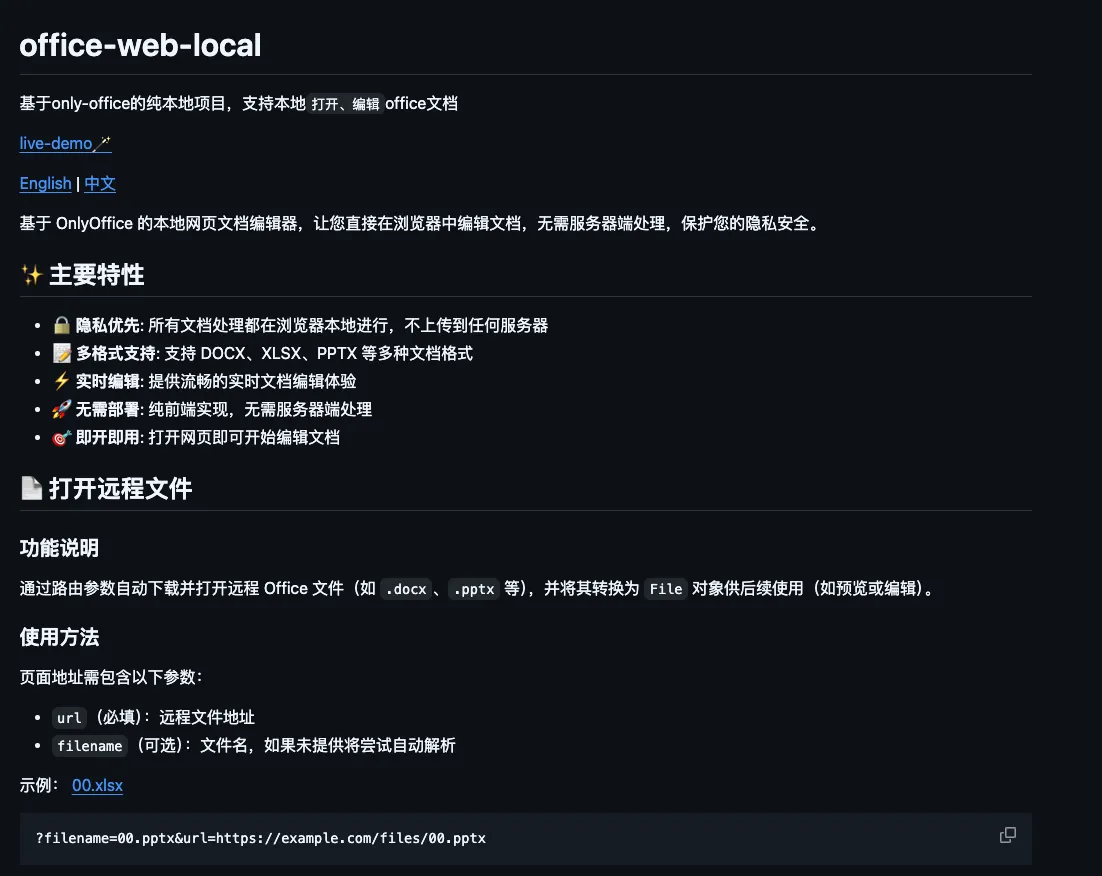Open the live-demo link
Image resolution: width=1102 pixels, height=876 pixels.
[x=65, y=143]
